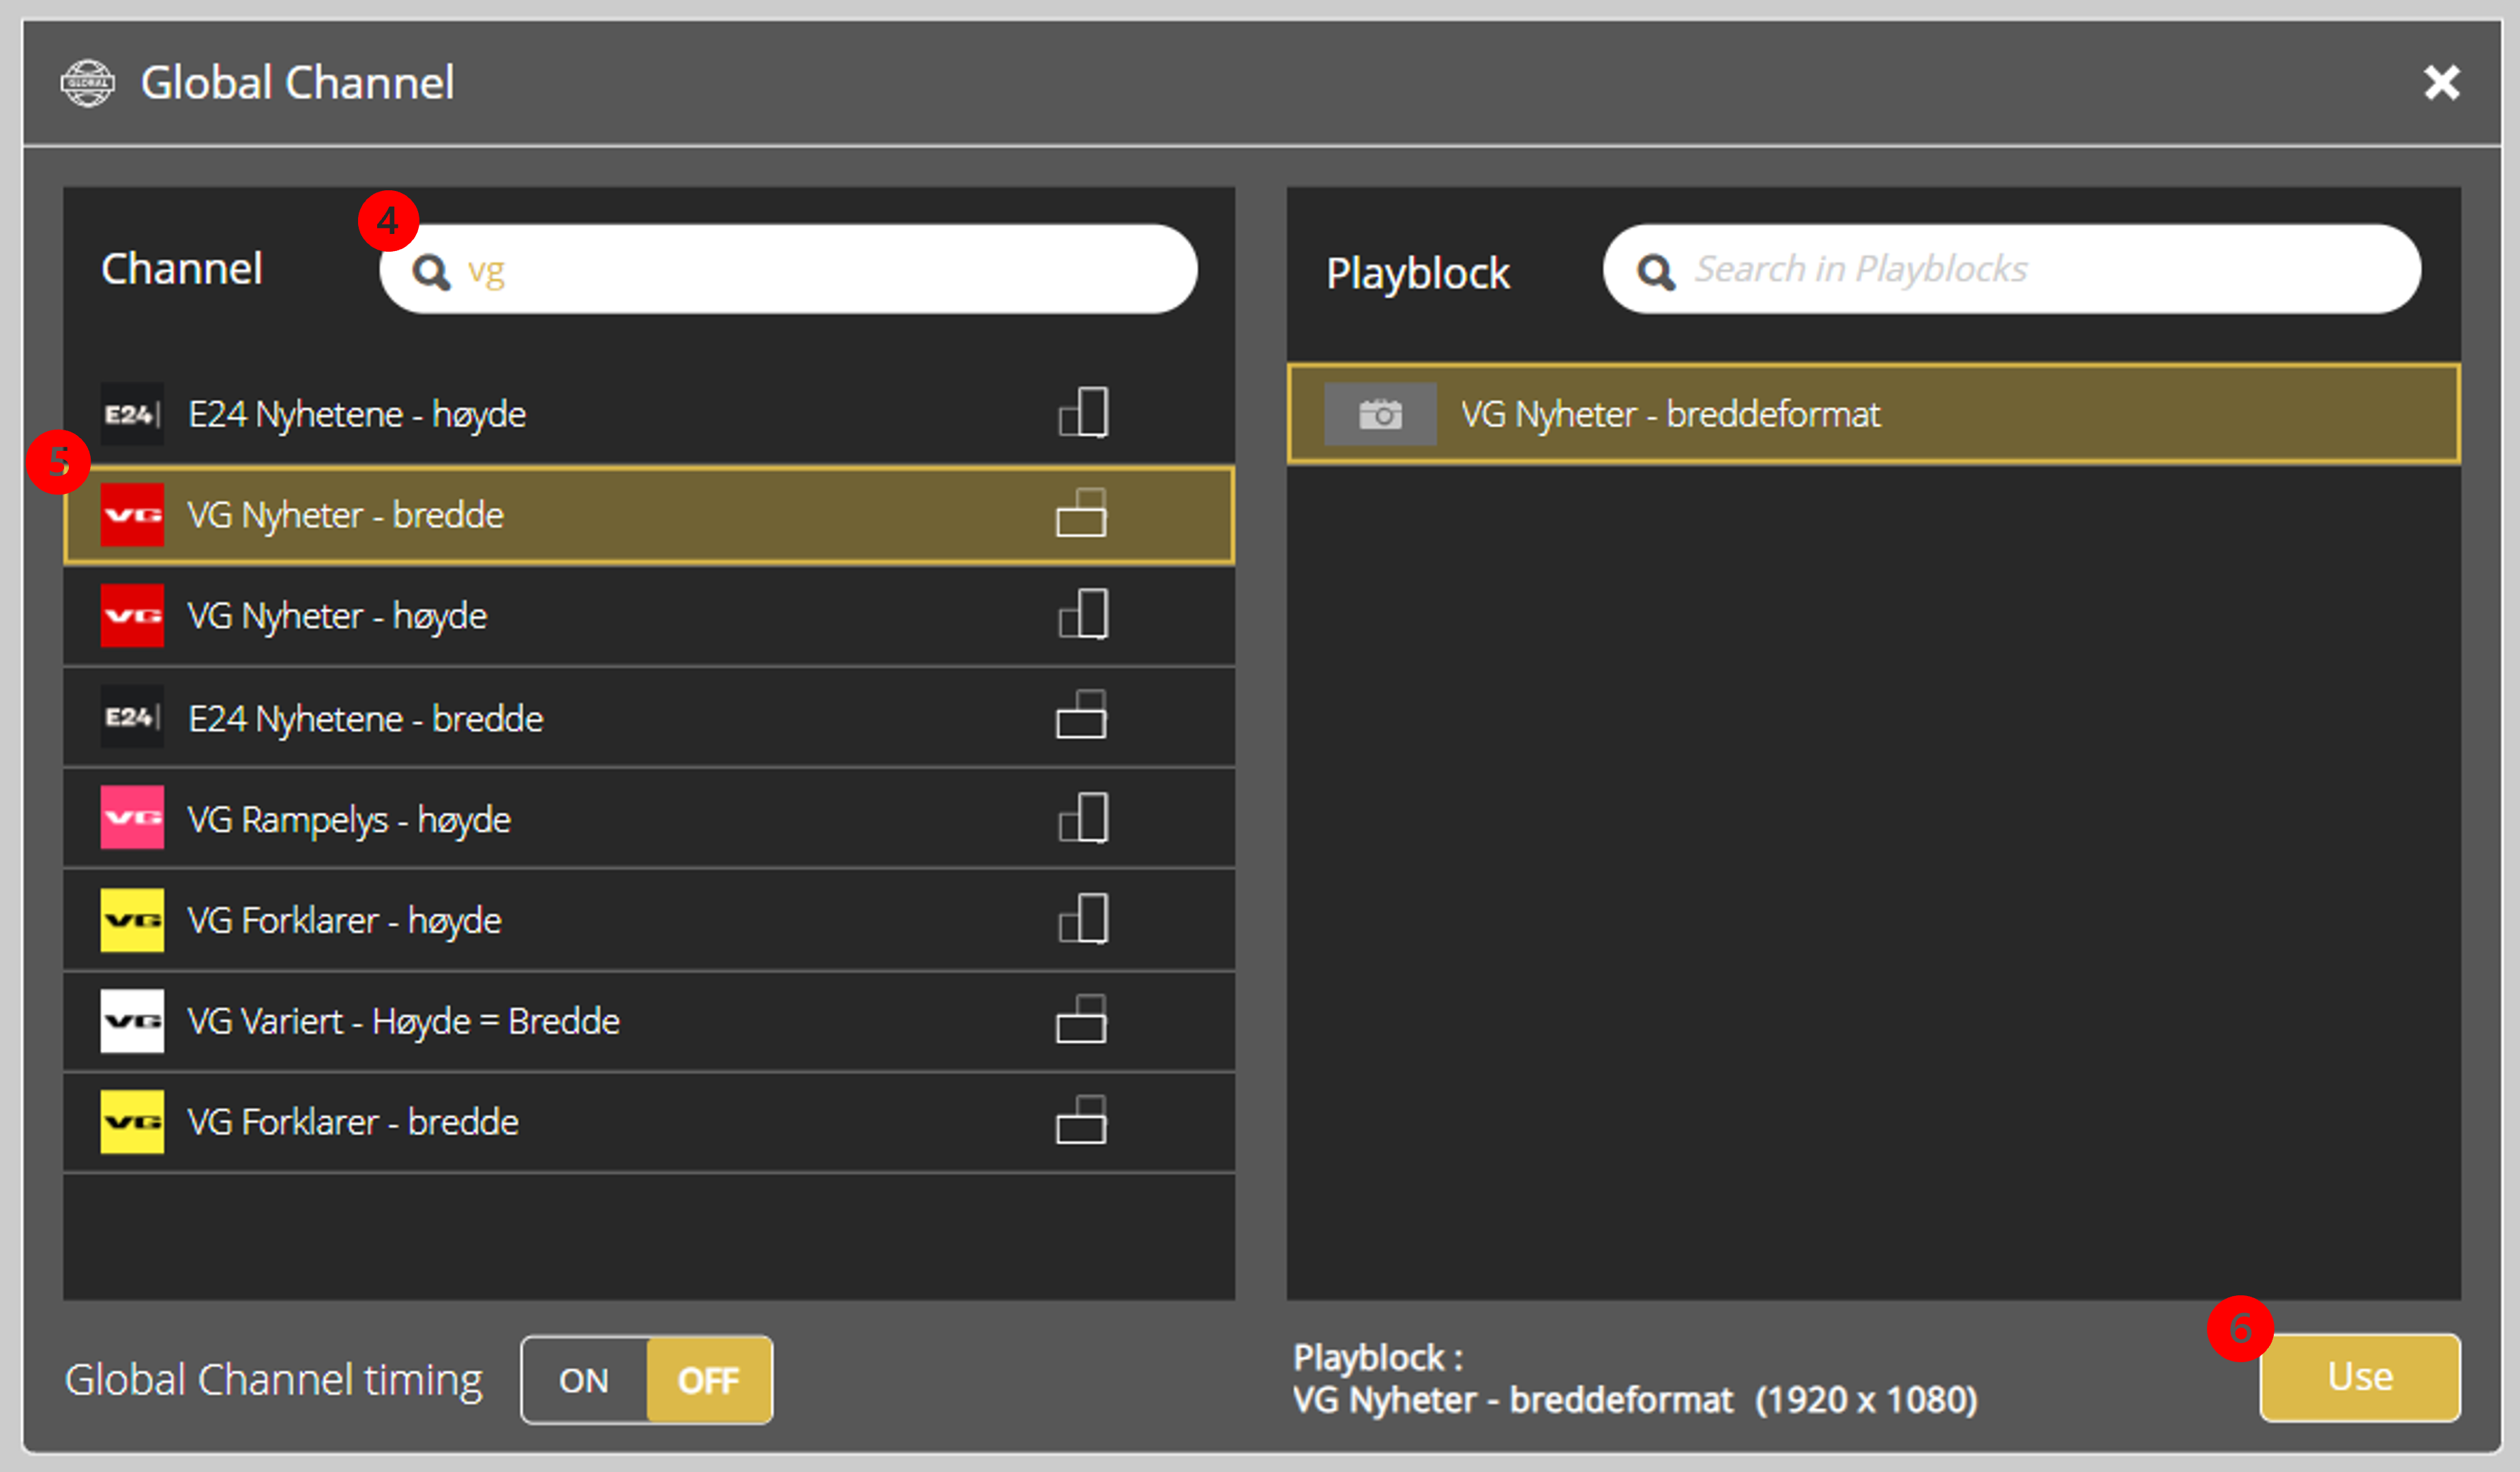This screenshot has width=2520, height=1472.
Task: Click red VG logo of Nyheter - bredde
Action: pyautogui.click(x=132, y=515)
